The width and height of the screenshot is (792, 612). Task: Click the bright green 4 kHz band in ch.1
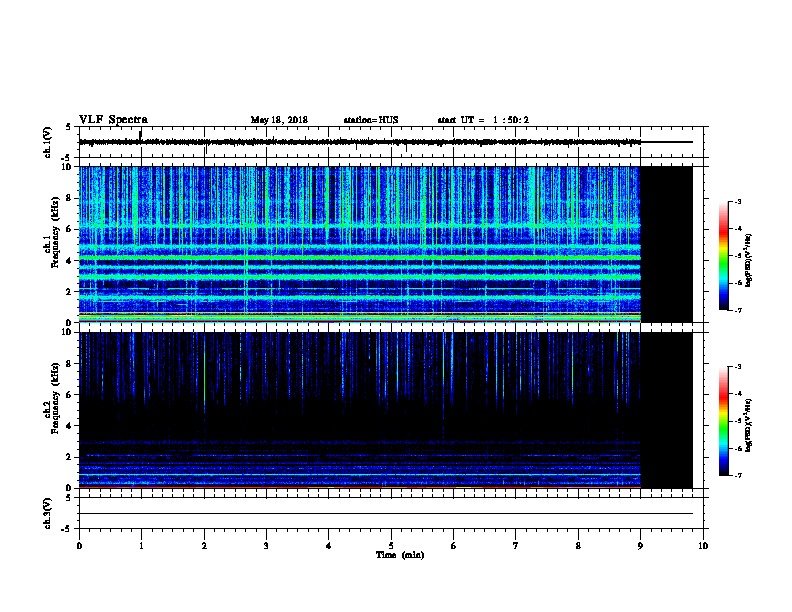pyautogui.click(x=360, y=258)
